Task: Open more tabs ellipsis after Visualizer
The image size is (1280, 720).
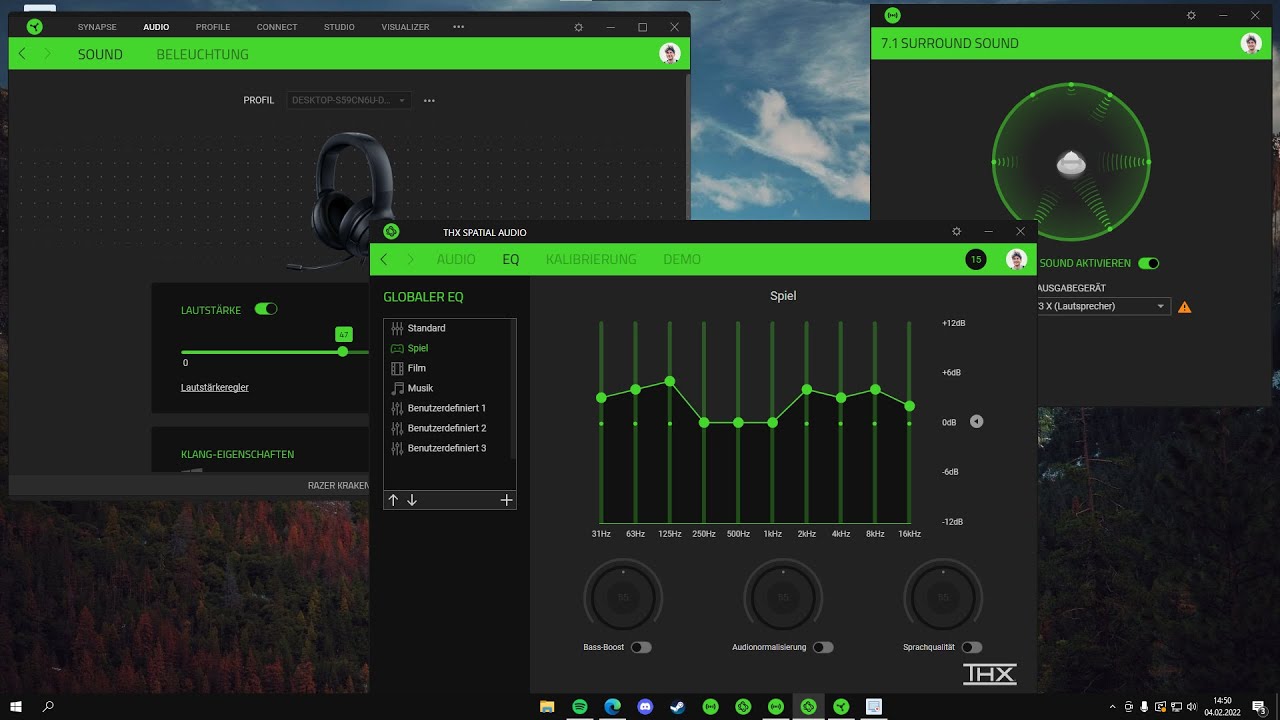Action: click(458, 27)
